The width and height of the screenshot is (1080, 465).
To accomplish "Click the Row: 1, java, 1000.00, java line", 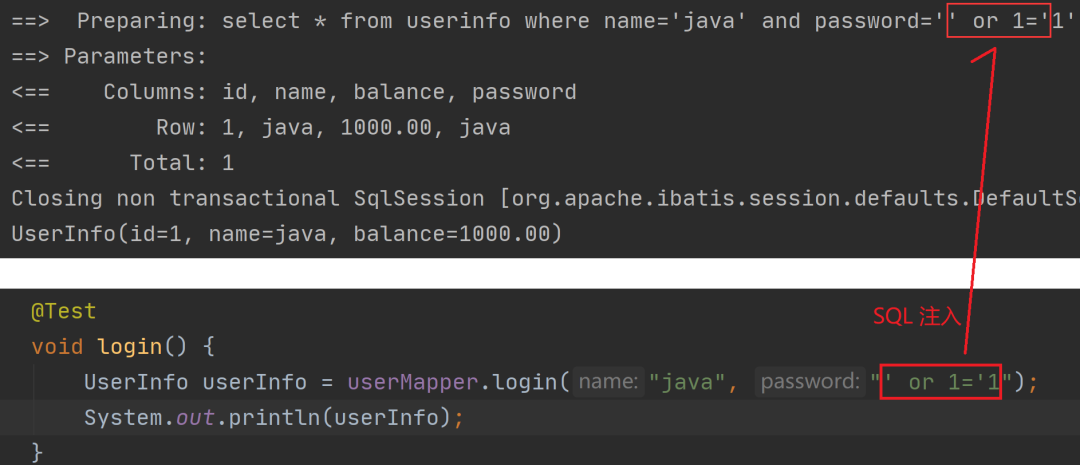I will point(261,128).
